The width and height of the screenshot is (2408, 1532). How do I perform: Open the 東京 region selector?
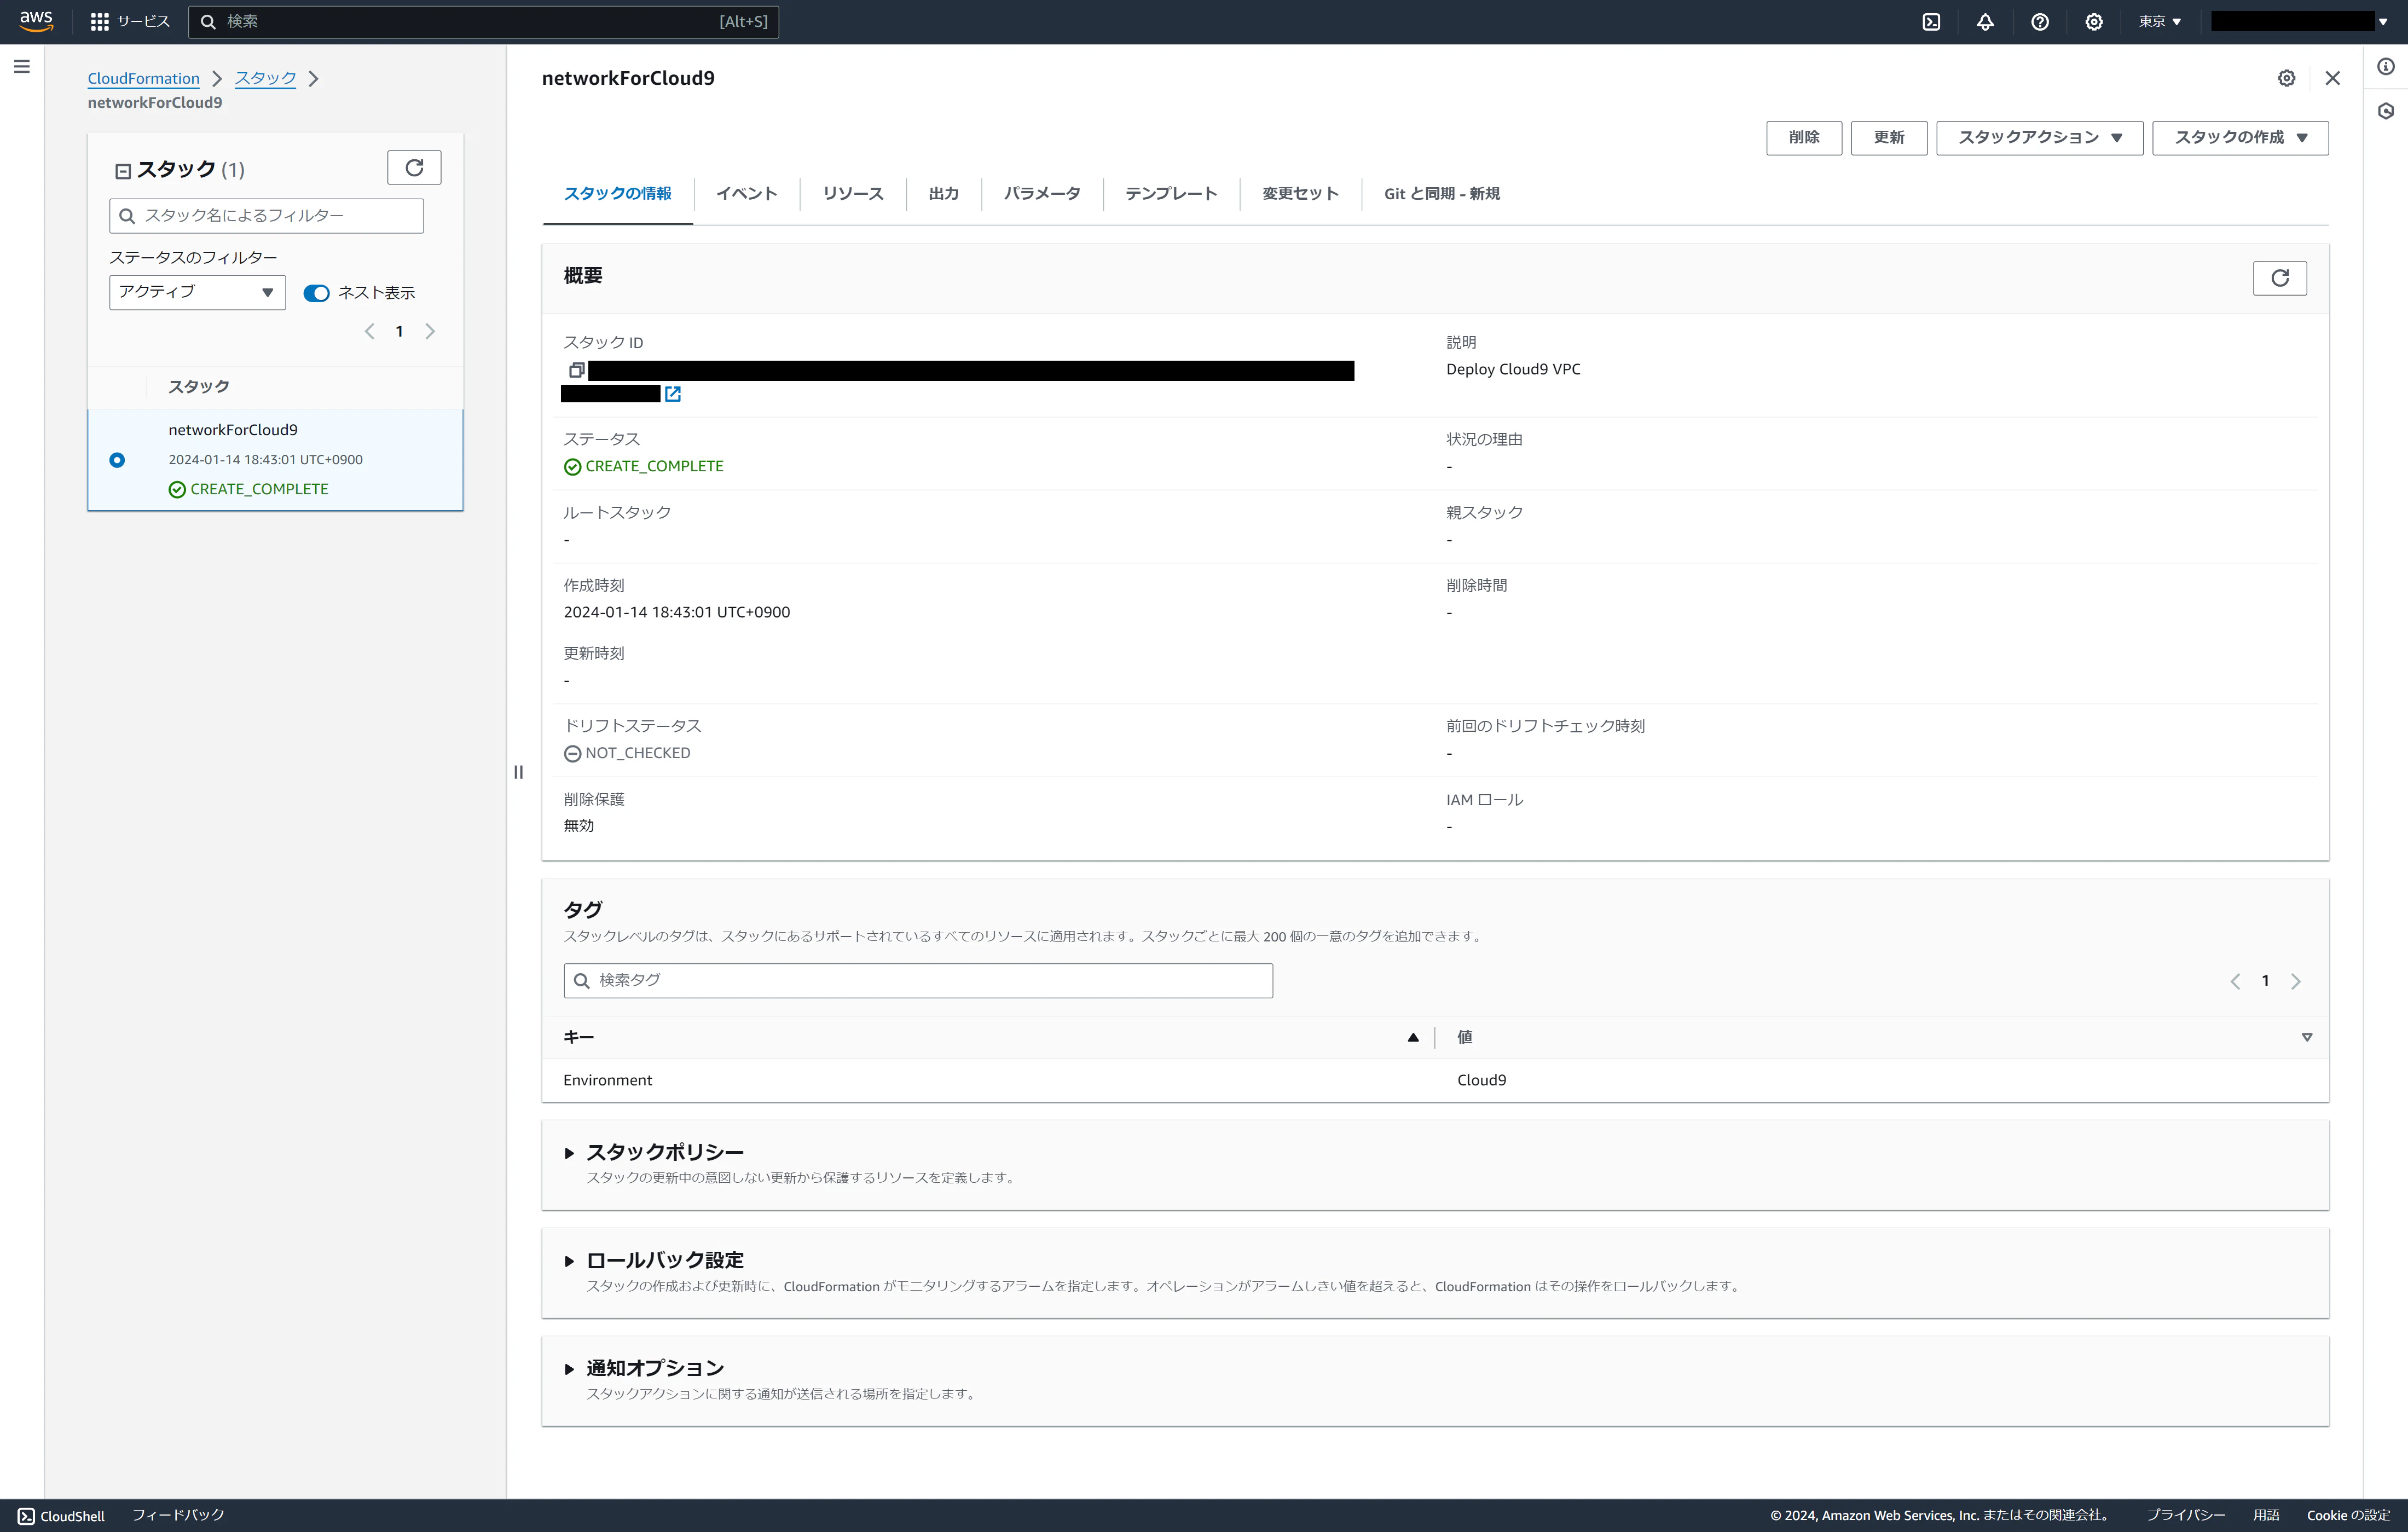coord(2160,22)
